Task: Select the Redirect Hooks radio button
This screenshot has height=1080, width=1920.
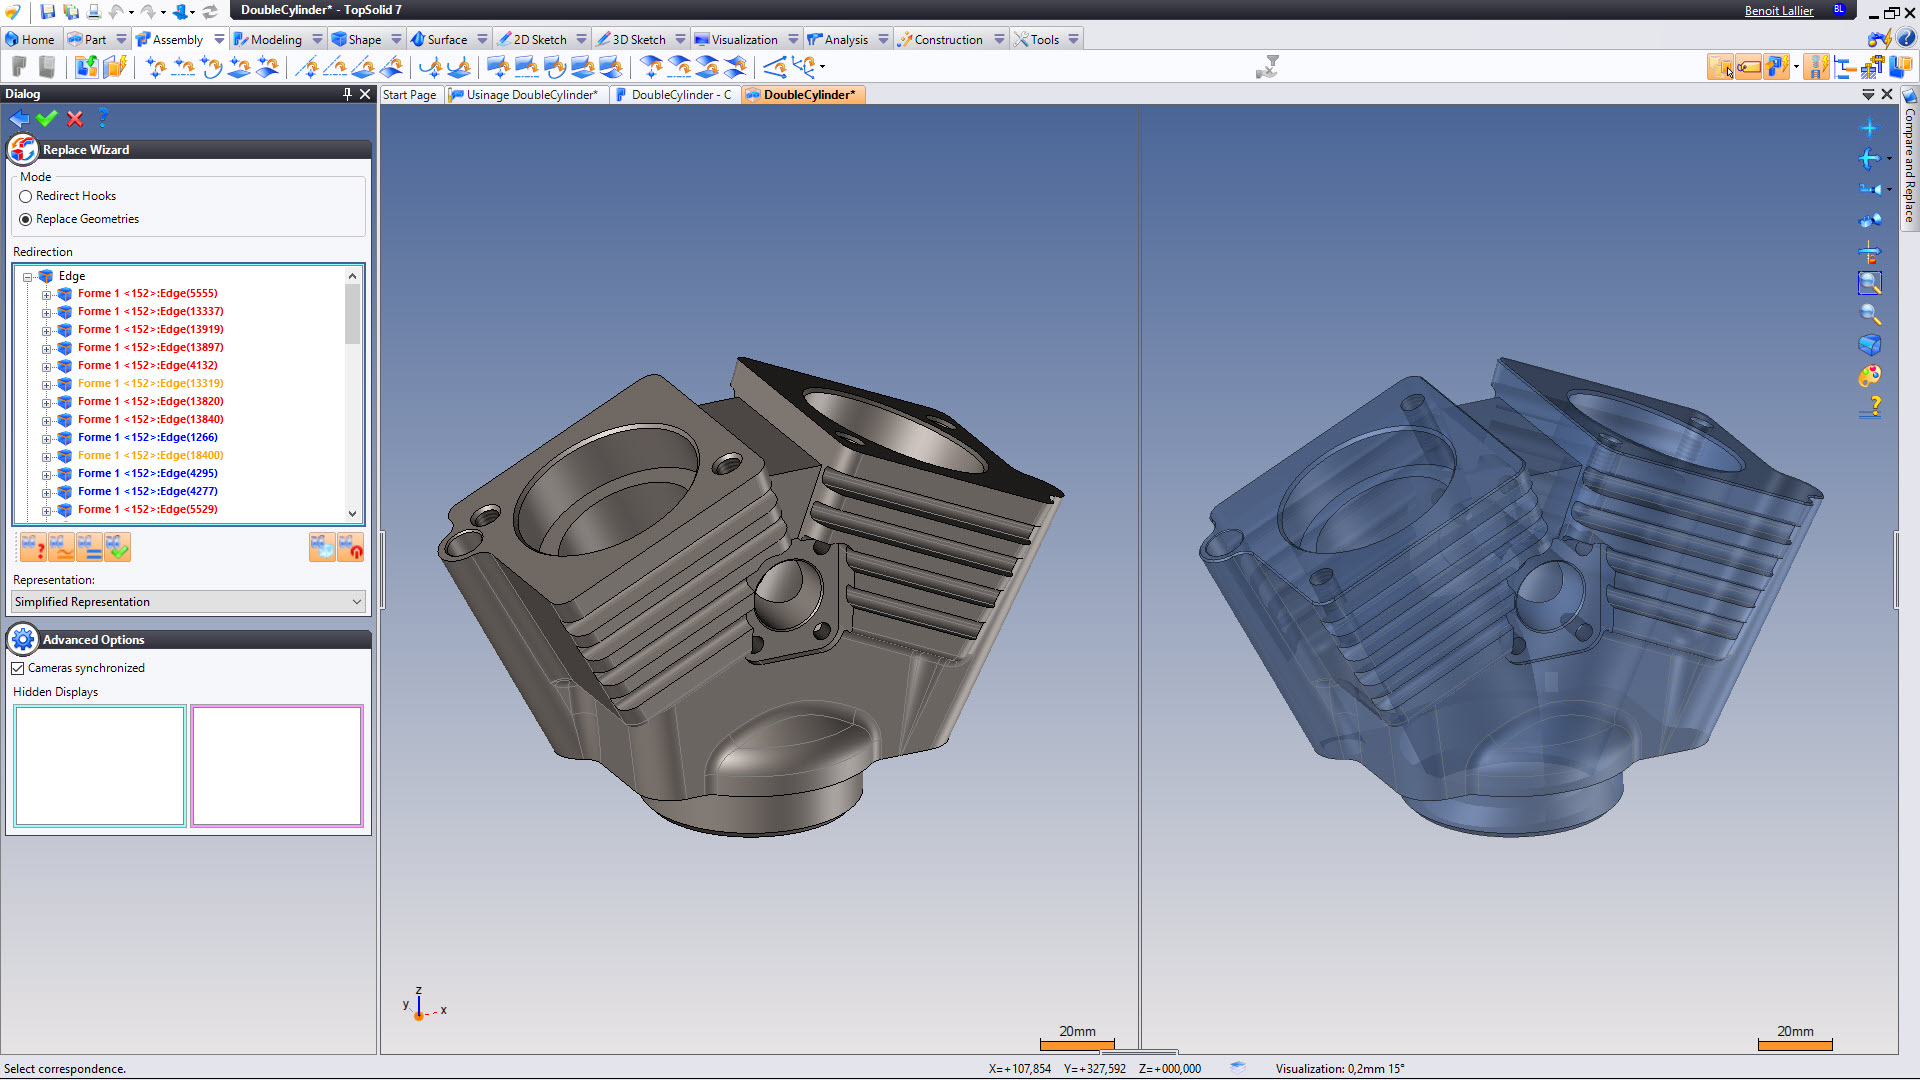Action: tap(26, 197)
